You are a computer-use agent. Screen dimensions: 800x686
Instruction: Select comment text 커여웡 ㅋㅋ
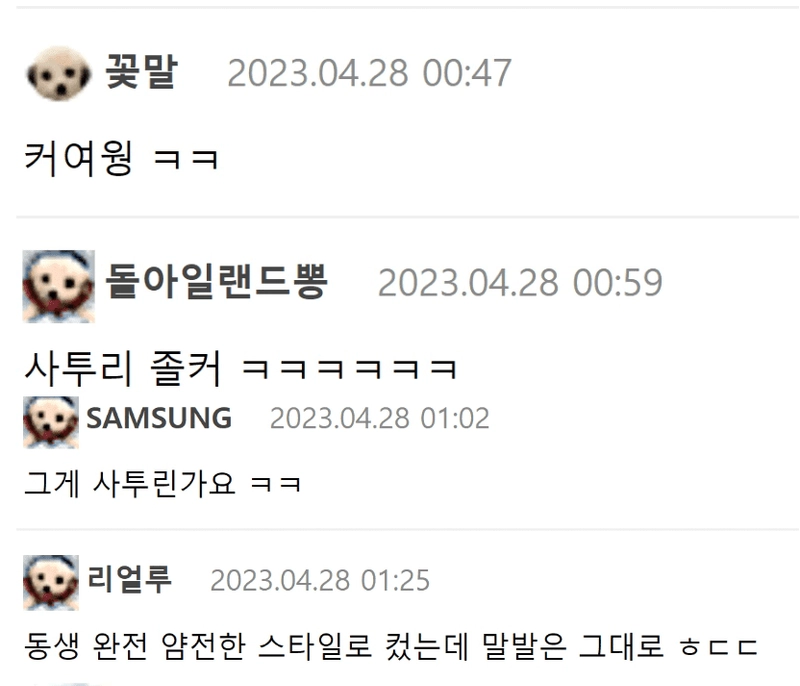(x=121, y=159)
